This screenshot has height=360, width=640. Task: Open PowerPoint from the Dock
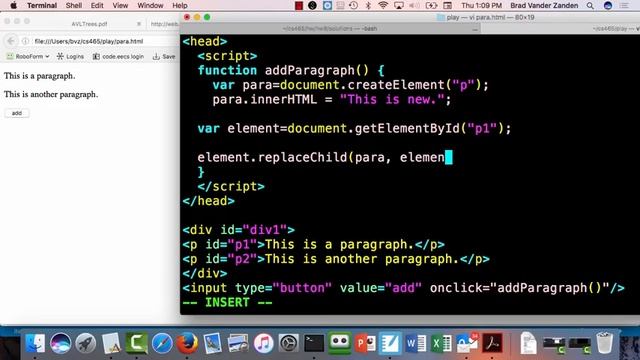coord(365,343)
